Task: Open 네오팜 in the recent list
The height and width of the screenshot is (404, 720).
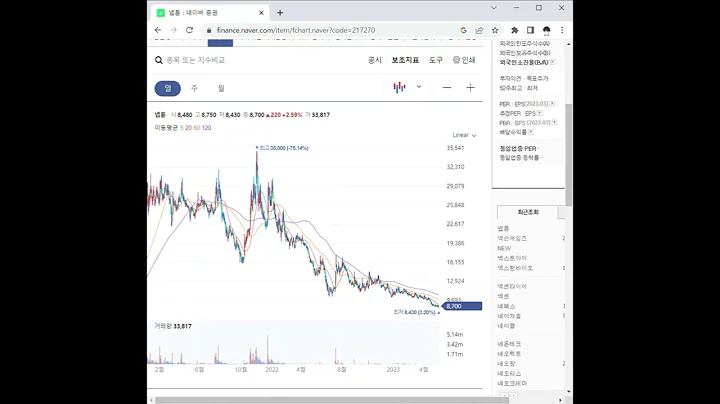Action: 506,364
